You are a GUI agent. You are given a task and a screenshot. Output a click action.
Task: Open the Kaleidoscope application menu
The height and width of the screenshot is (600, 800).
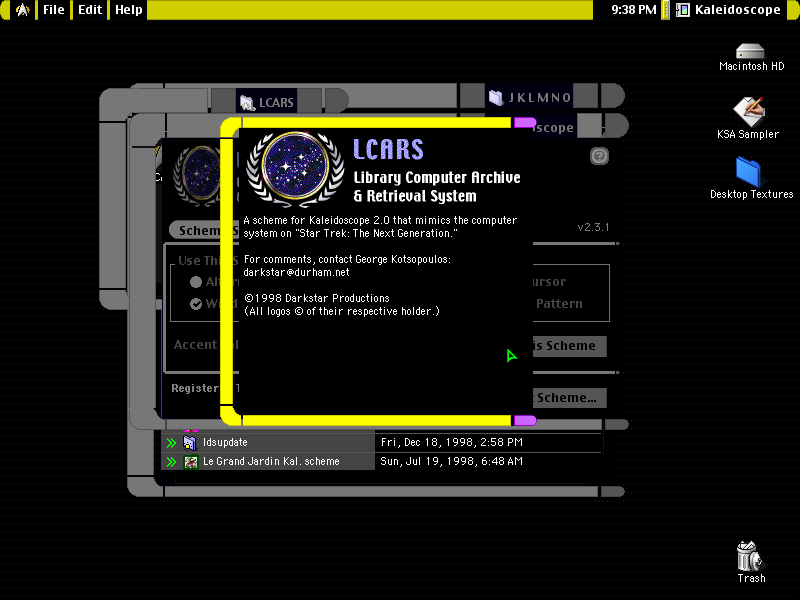pos(729,10)
